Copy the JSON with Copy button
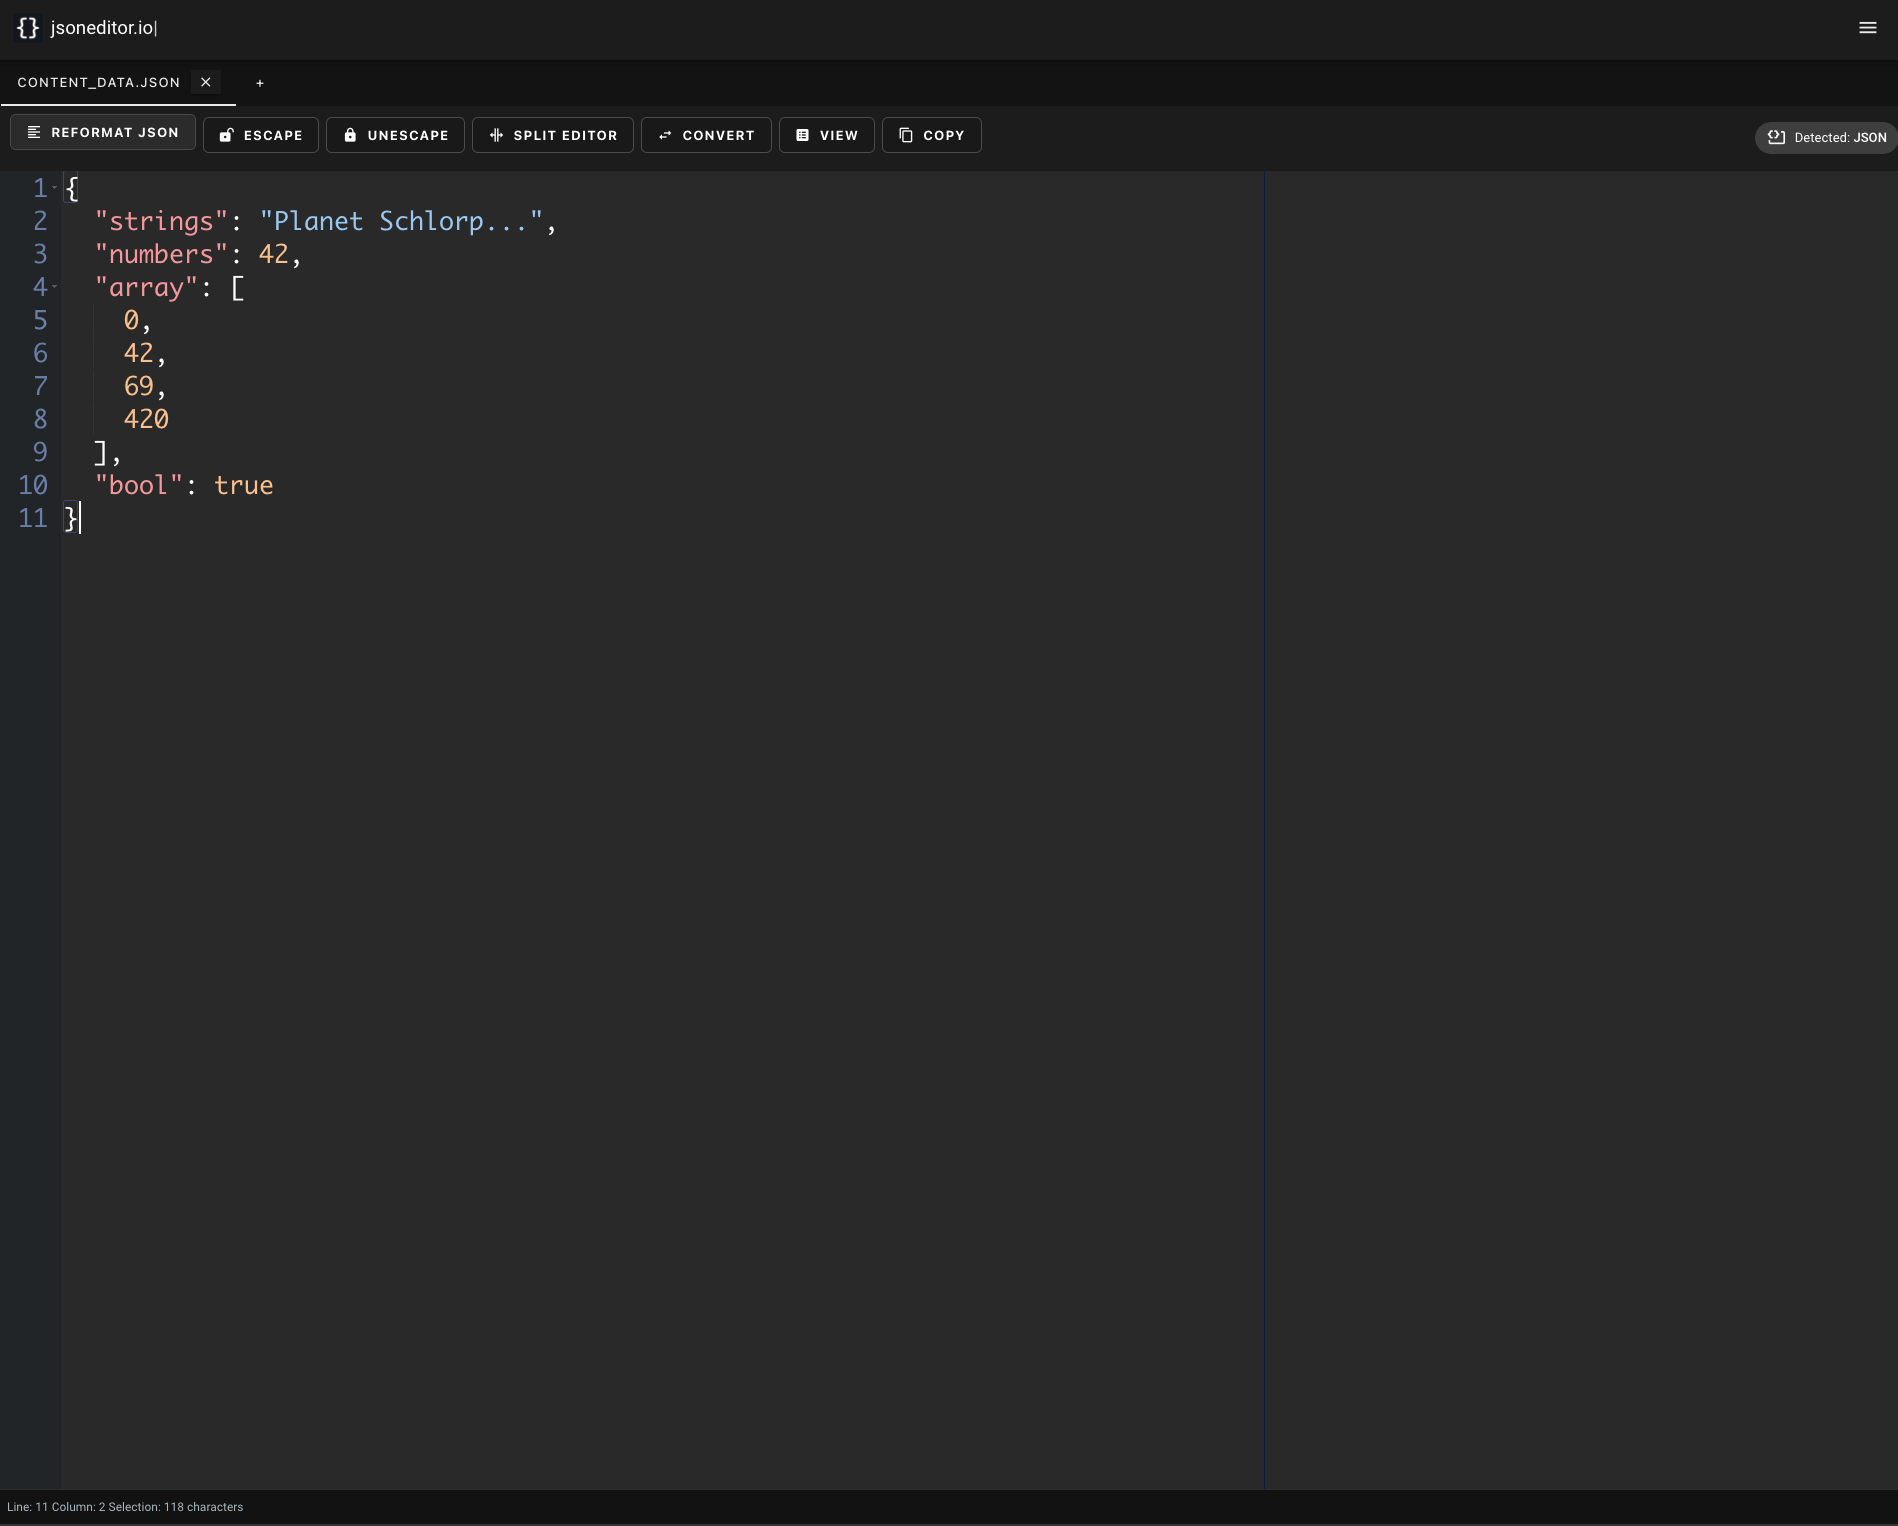Viewport: 1898px width, 1526px height. click(932, 135)
